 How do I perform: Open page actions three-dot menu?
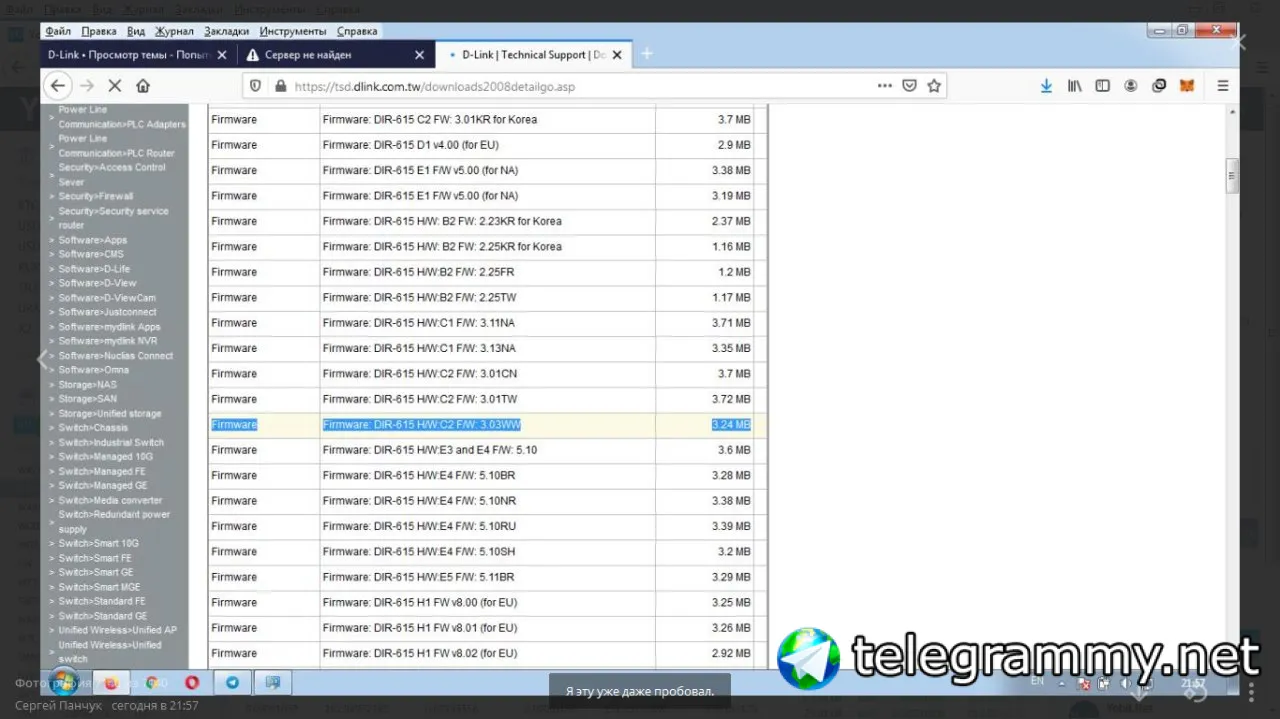[885, 86]
